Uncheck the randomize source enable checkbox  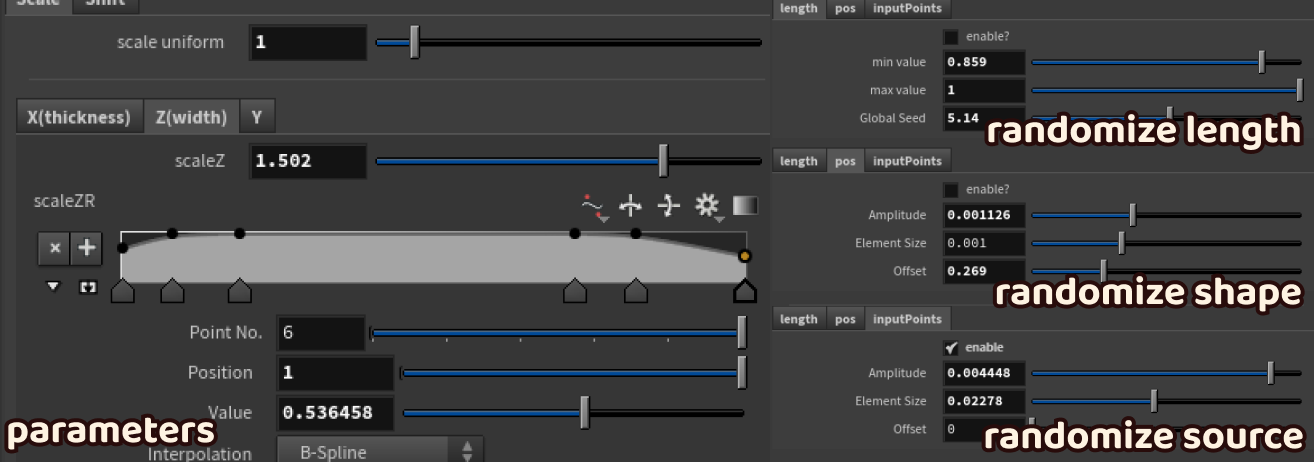coord(951,347)
